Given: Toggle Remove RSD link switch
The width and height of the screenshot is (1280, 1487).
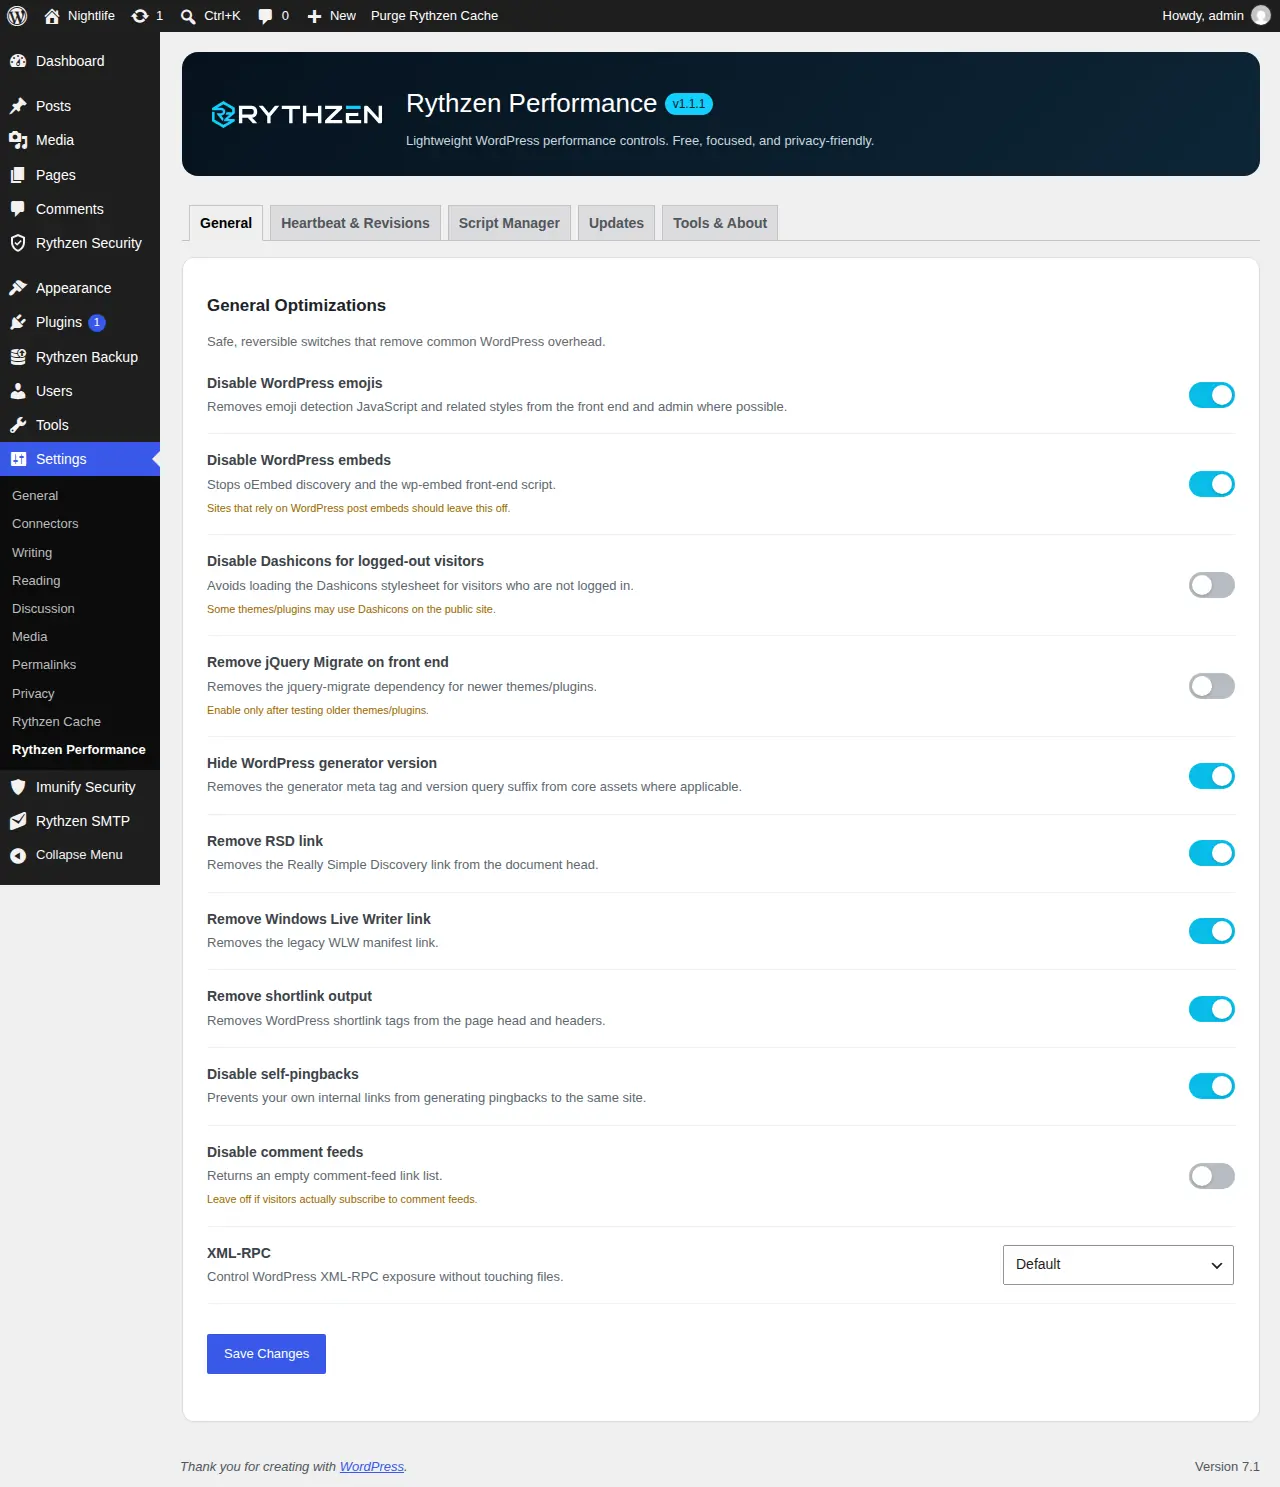Looking at the screenshot, I should pos(1211,853).
